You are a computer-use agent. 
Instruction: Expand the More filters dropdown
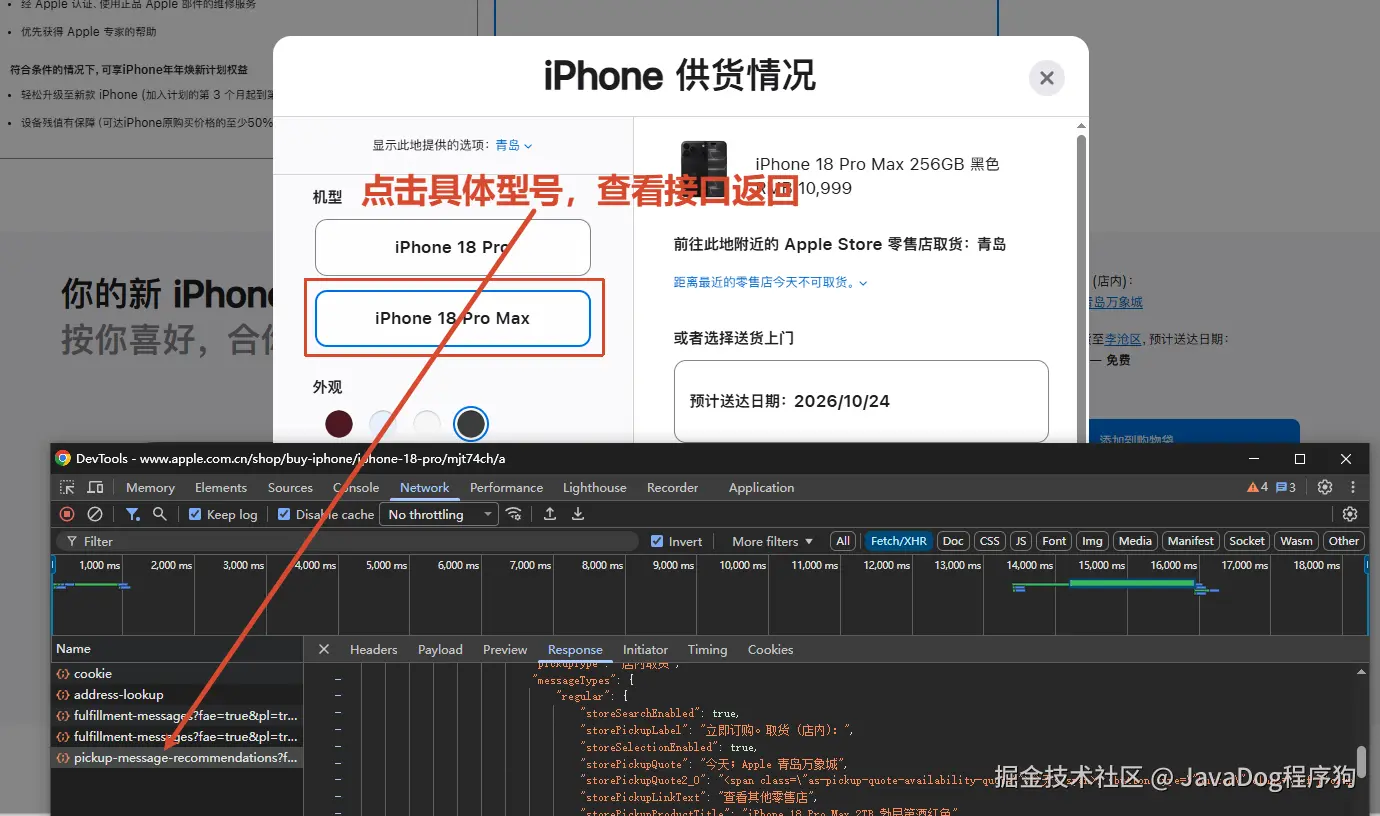(771, 541)
